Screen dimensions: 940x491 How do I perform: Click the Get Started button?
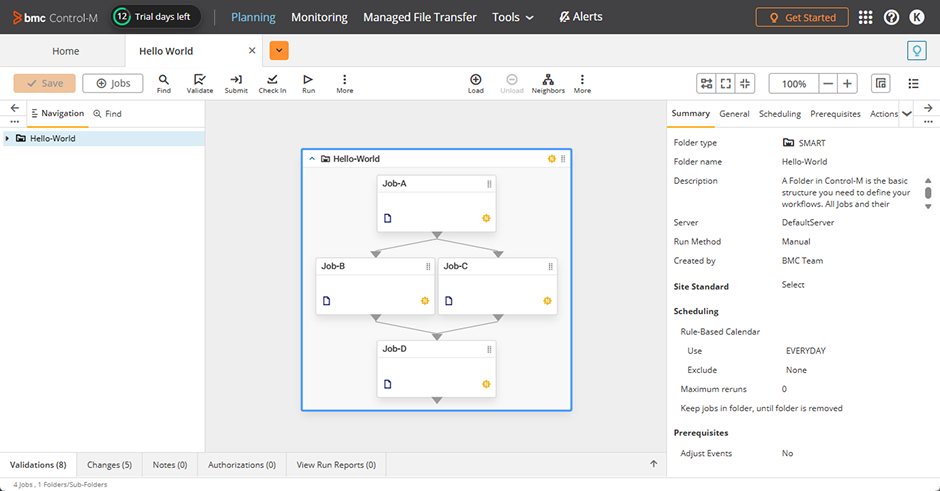point(802,17)
